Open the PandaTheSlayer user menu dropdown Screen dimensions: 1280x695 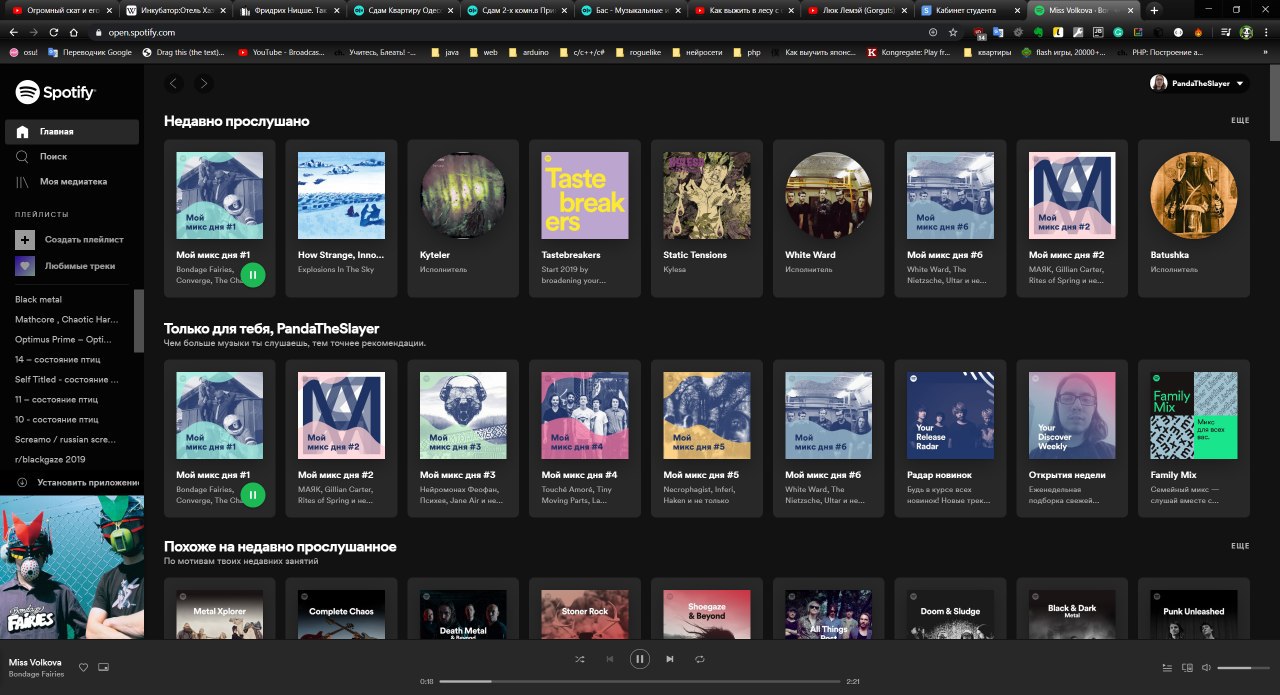point(1199,84)
